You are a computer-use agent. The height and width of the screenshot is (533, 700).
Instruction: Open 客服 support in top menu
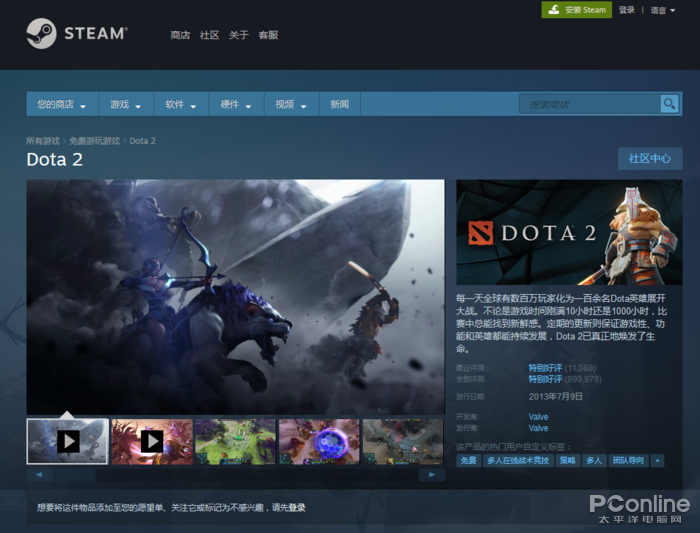(268, 35)
